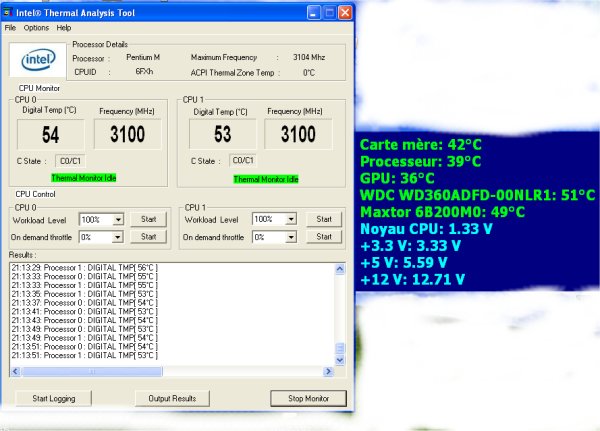Click the Output Results button
Image resolution: width=600 pixels, height=431 pixels.
(x=172, y=398)
